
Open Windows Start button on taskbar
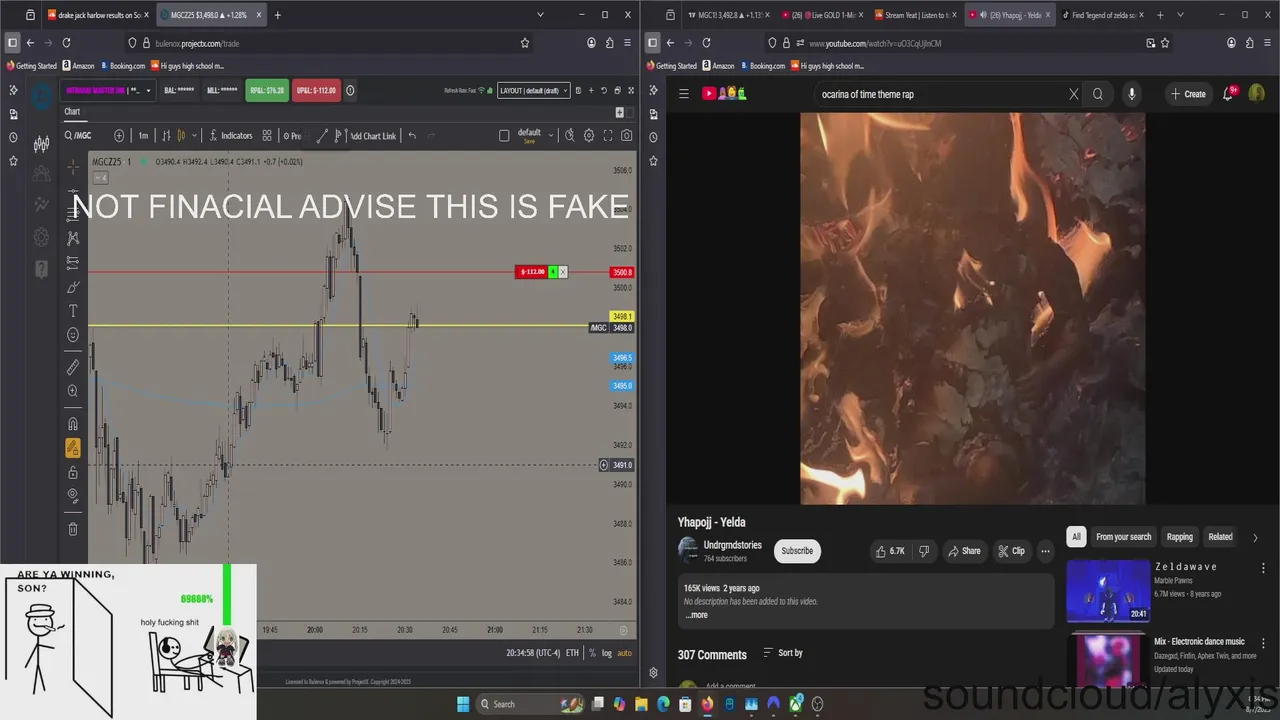[x=463, y=704]
